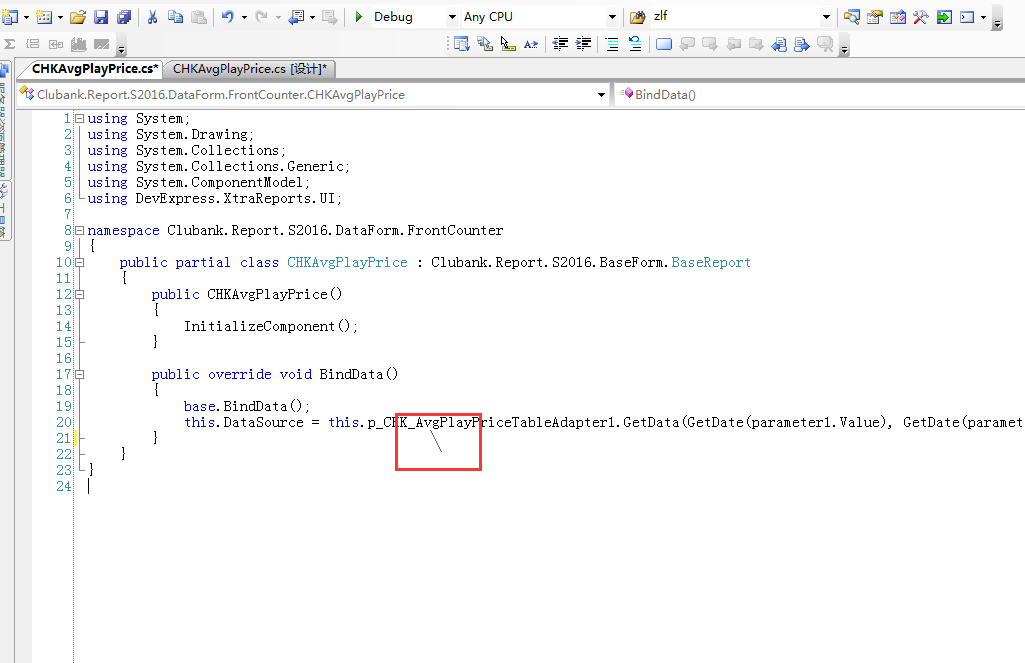Open the Solution Explorer icon
Image resolution: width=1025 pixels, height=663 pixels.
tap(851, 17)
